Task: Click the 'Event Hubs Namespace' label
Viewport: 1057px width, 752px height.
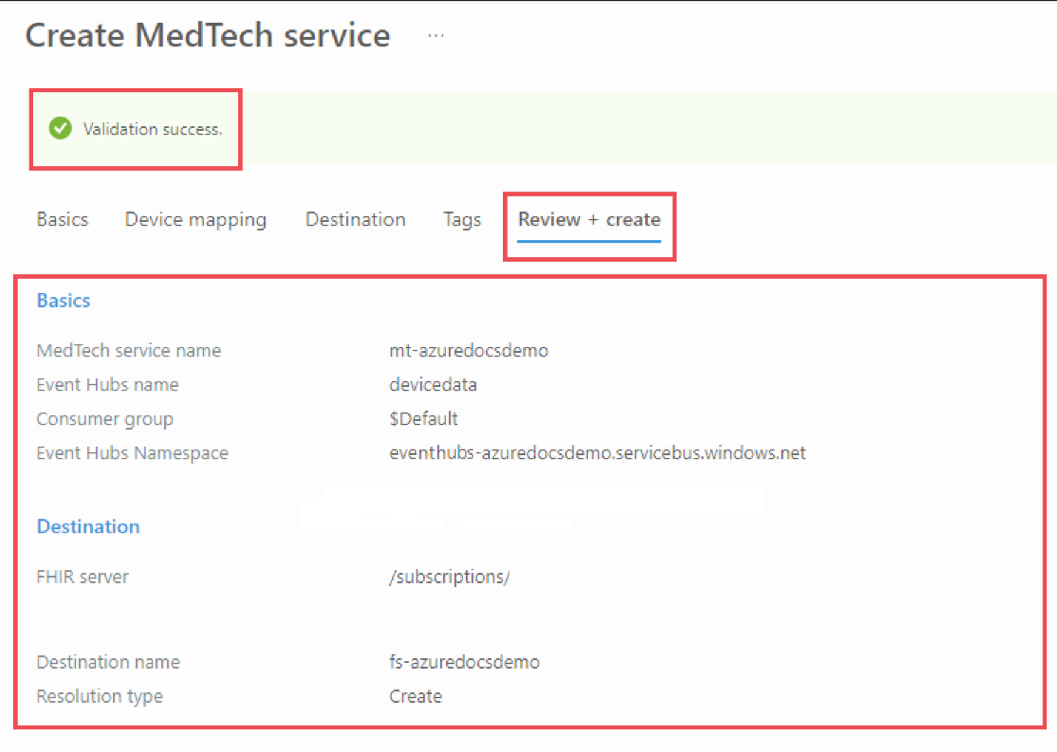Action: click(133, 453)
